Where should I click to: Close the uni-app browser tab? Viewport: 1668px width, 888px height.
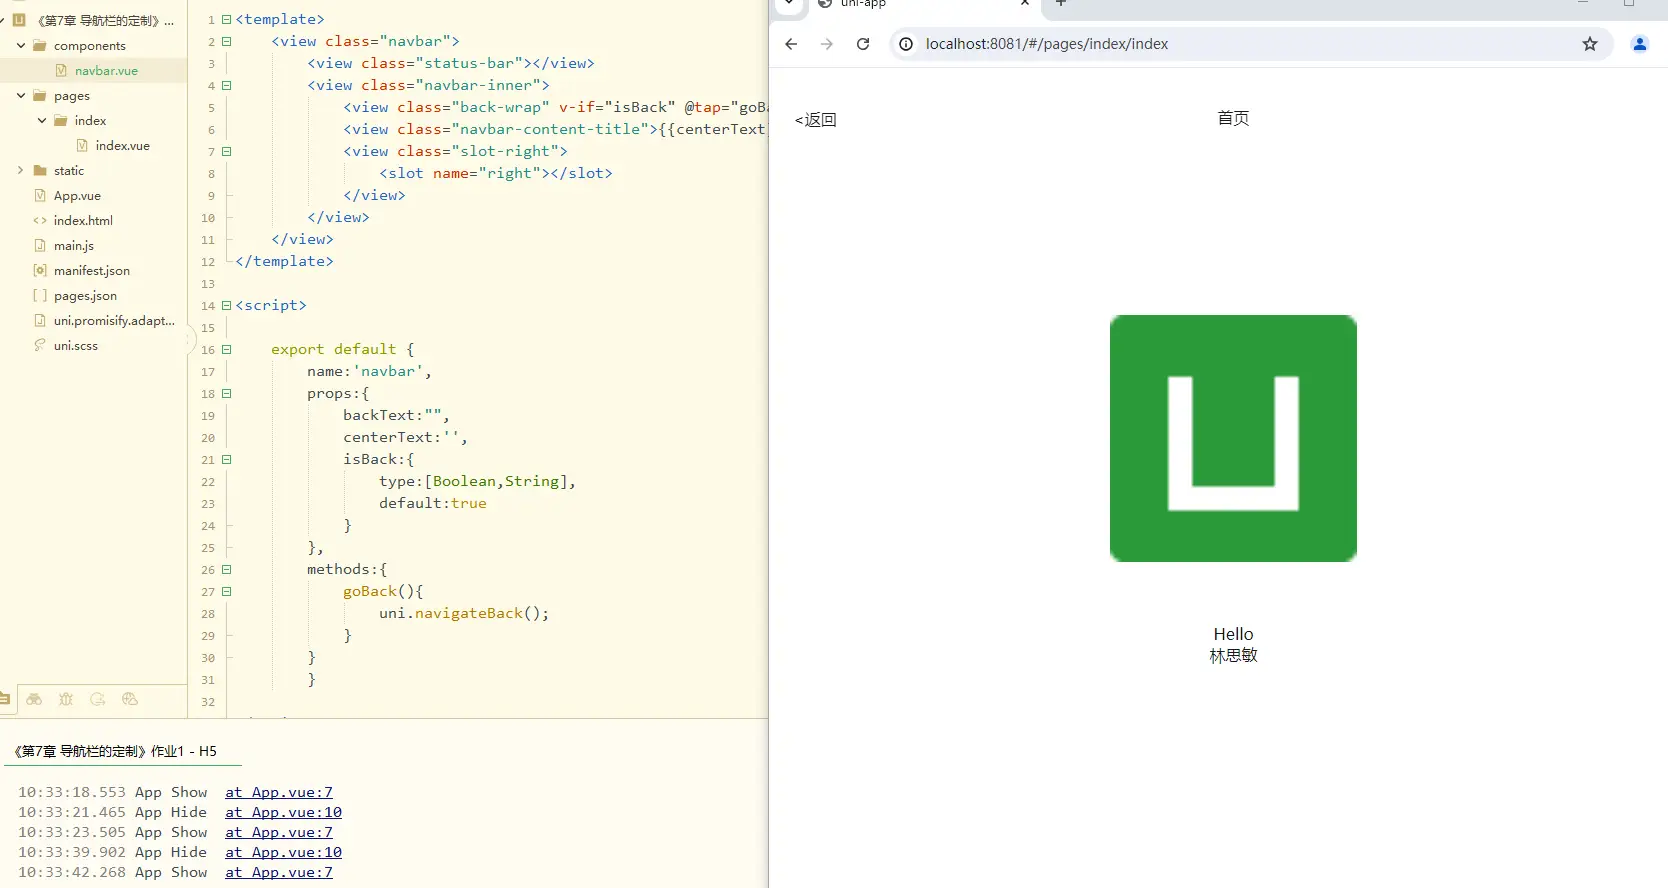[1025, 4]
